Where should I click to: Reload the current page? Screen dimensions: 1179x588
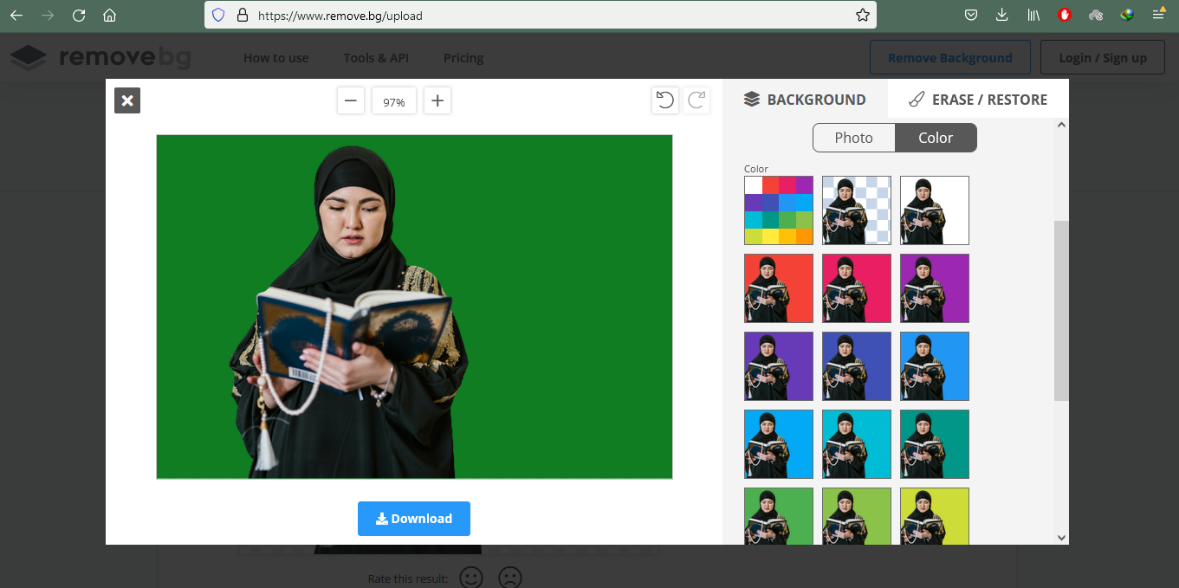79,15
